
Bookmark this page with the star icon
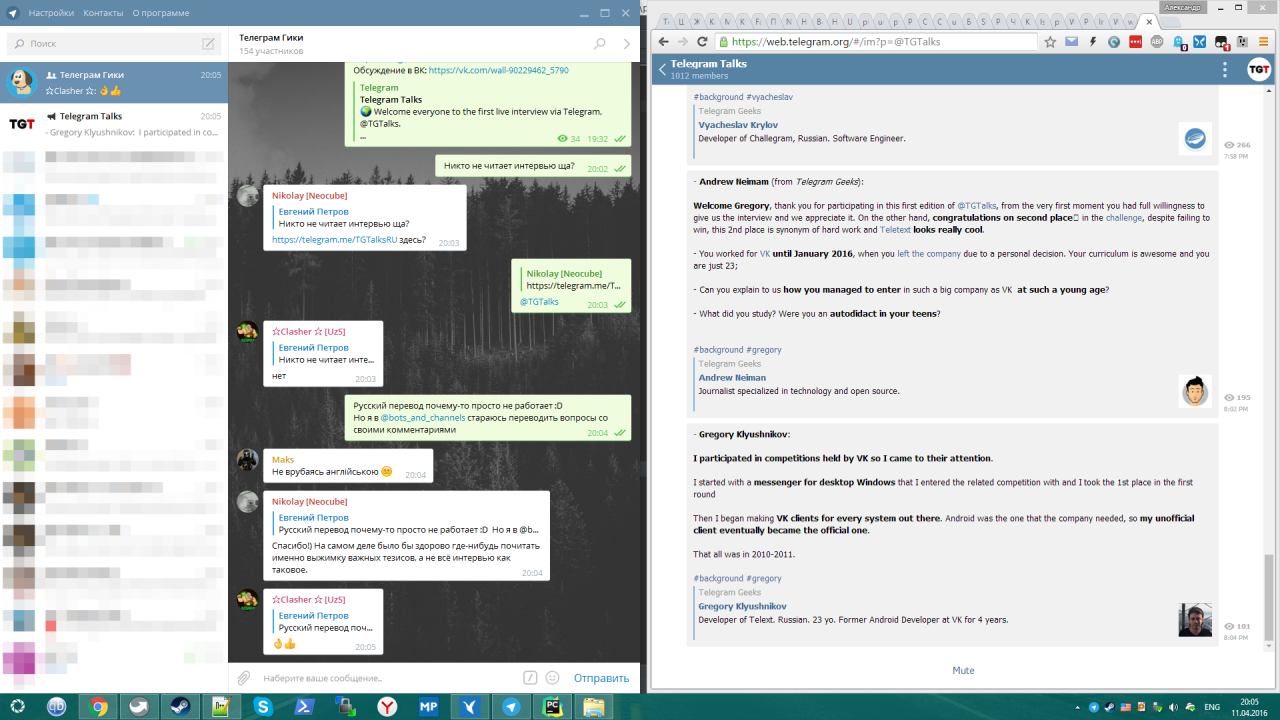coord(1050,42)
